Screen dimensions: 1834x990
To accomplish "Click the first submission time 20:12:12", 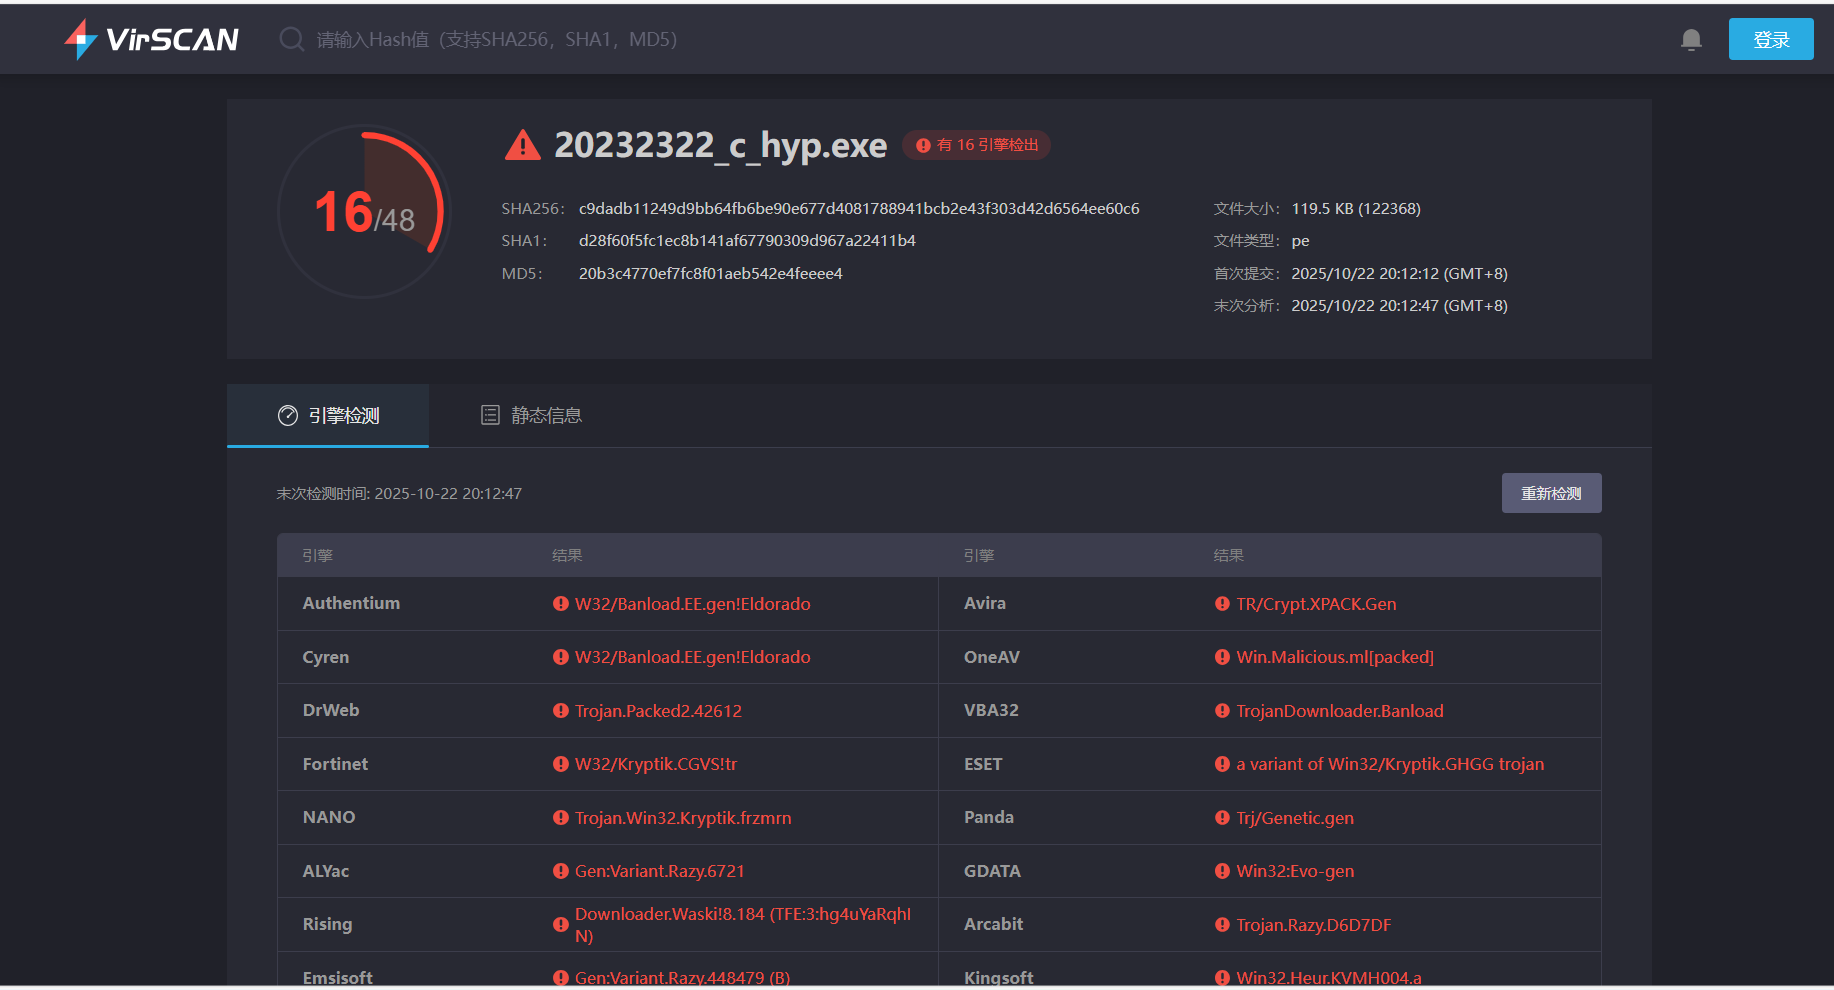I will pos(1399,274).
